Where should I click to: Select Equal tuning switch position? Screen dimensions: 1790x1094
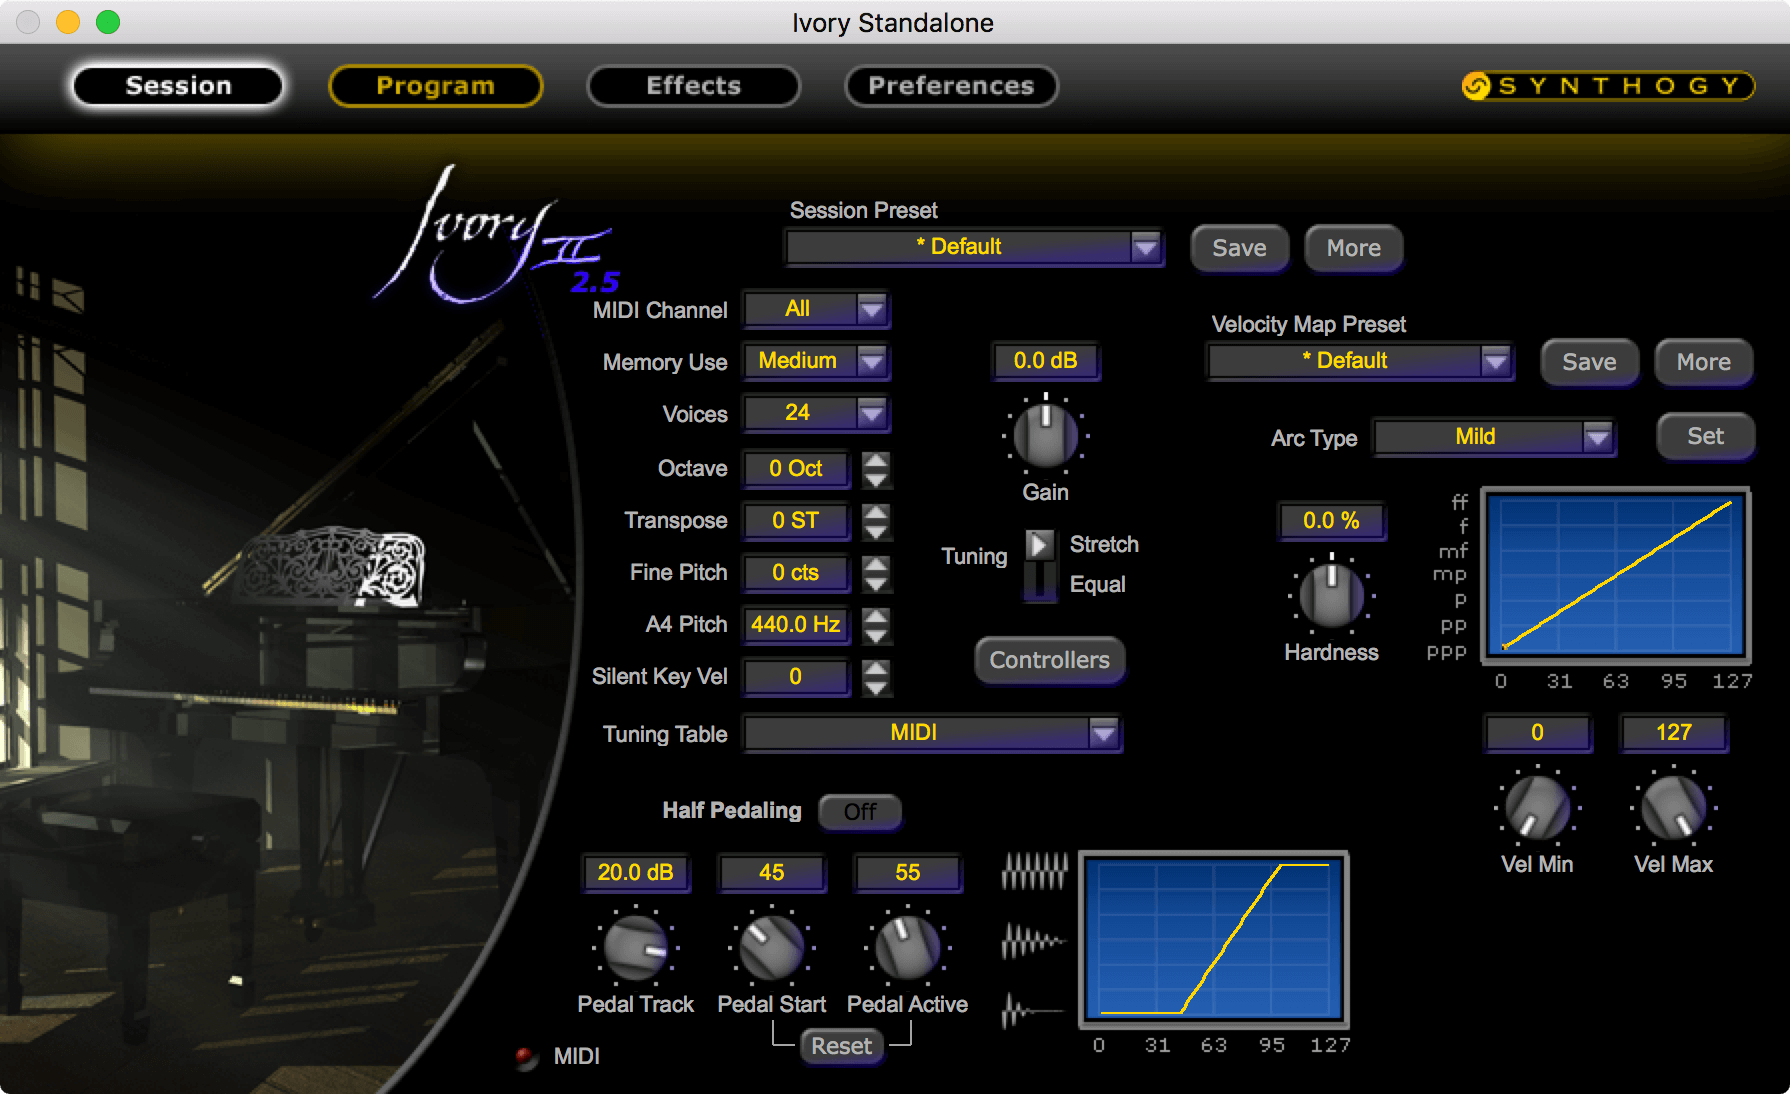tap(1040, 583)
